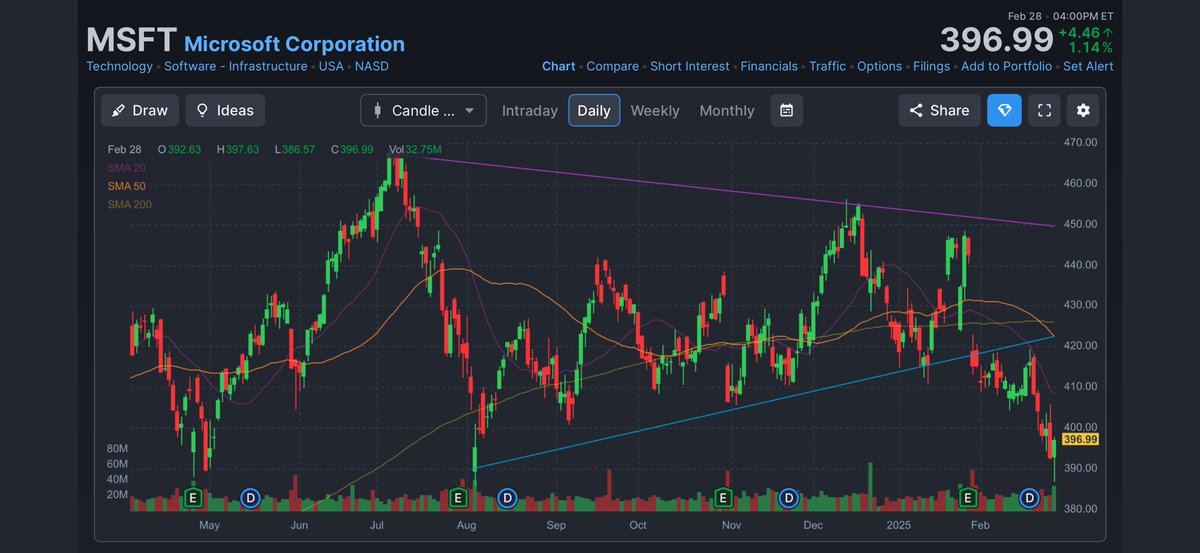Click the 470.00 price axis label

(1080, 143)
